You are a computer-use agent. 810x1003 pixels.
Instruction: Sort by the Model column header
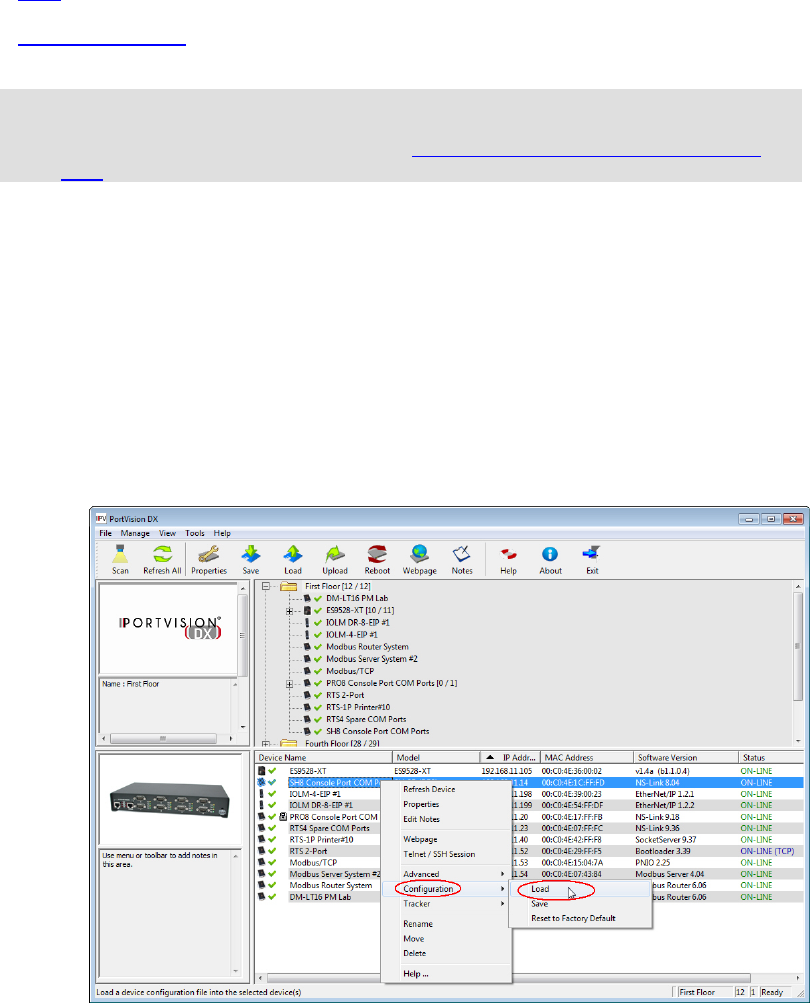pos(436,757)
